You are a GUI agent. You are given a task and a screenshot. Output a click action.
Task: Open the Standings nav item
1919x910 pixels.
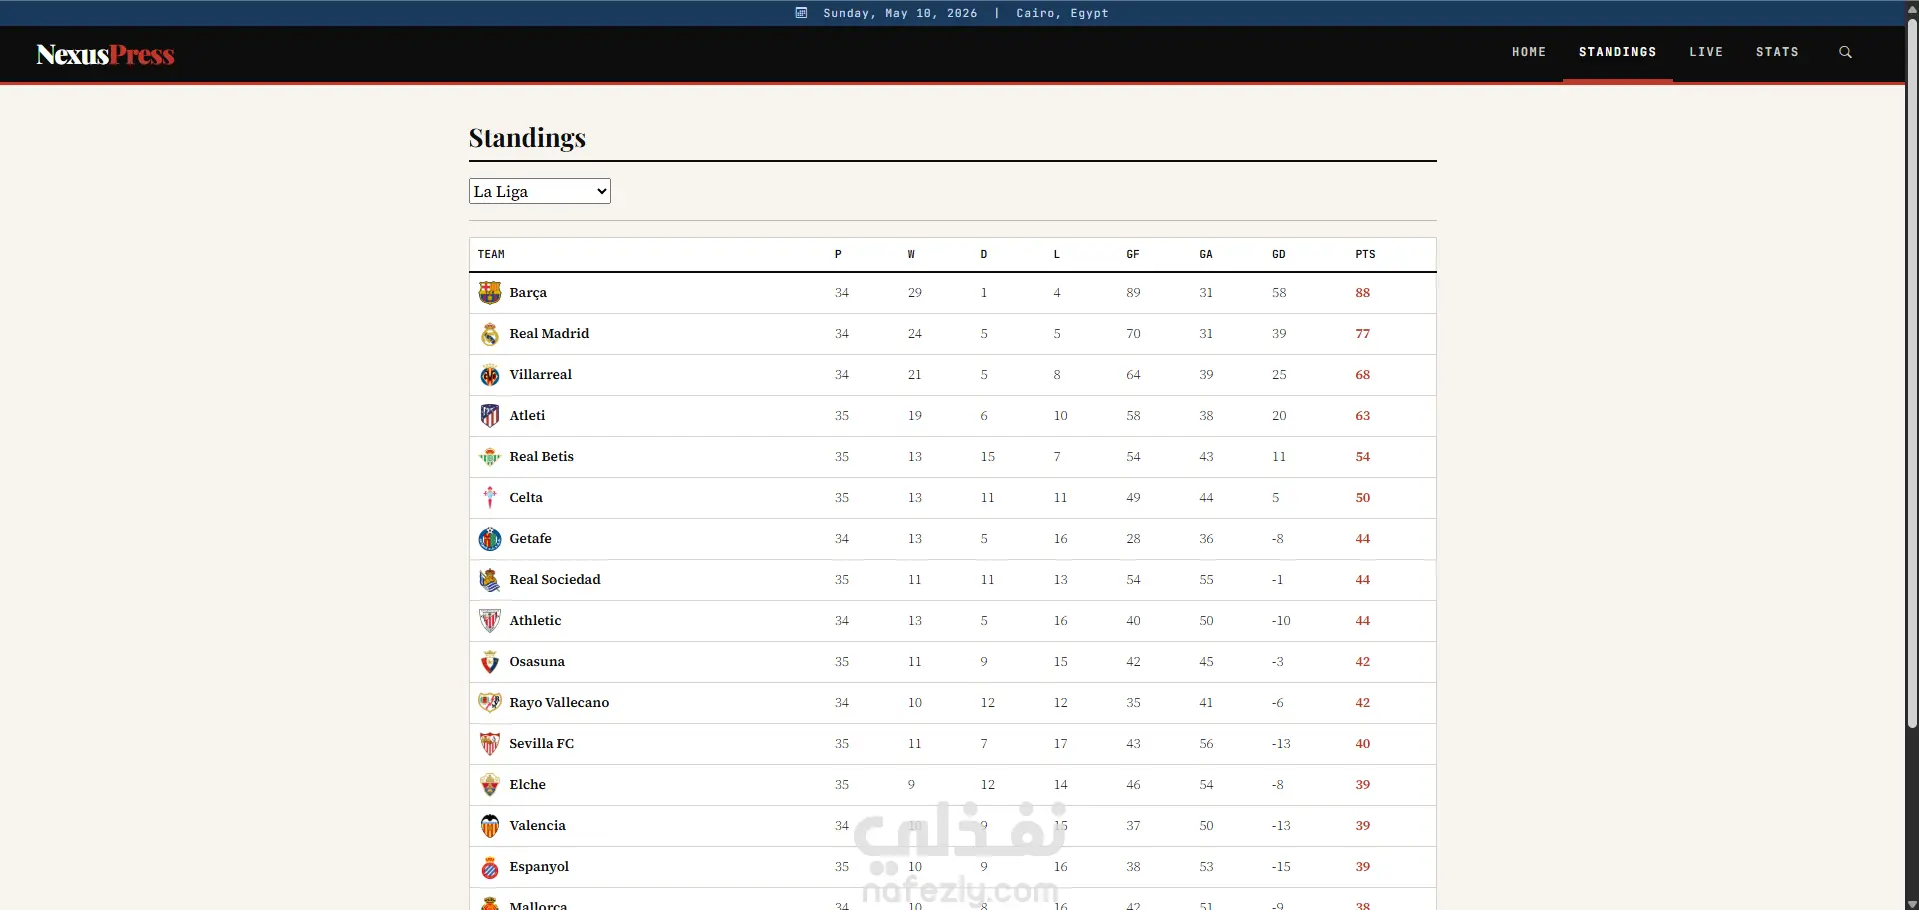point(1618,52)
